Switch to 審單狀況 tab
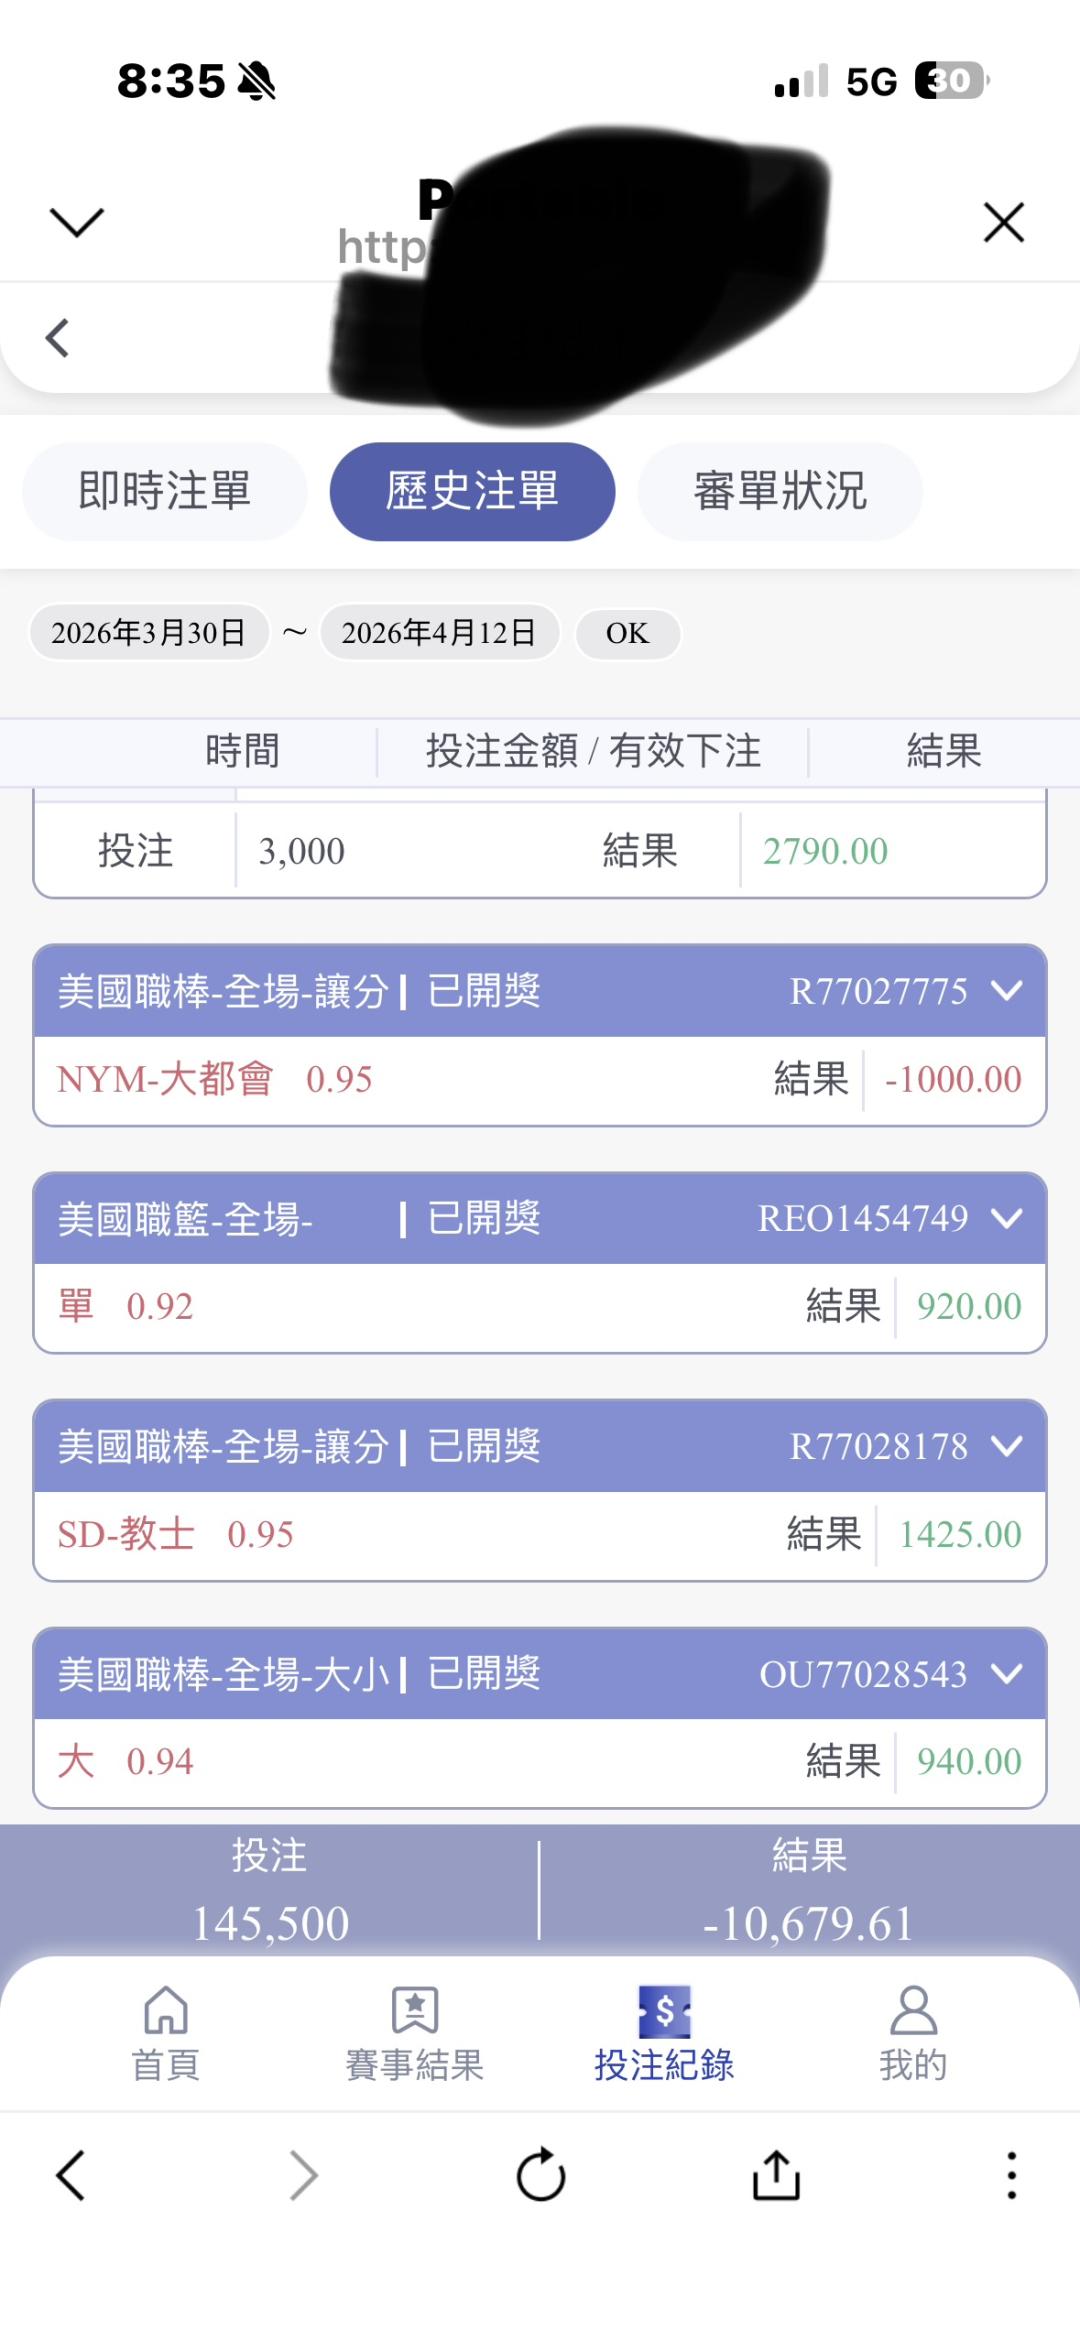Screen dimensions: 1080x2341 780,491
